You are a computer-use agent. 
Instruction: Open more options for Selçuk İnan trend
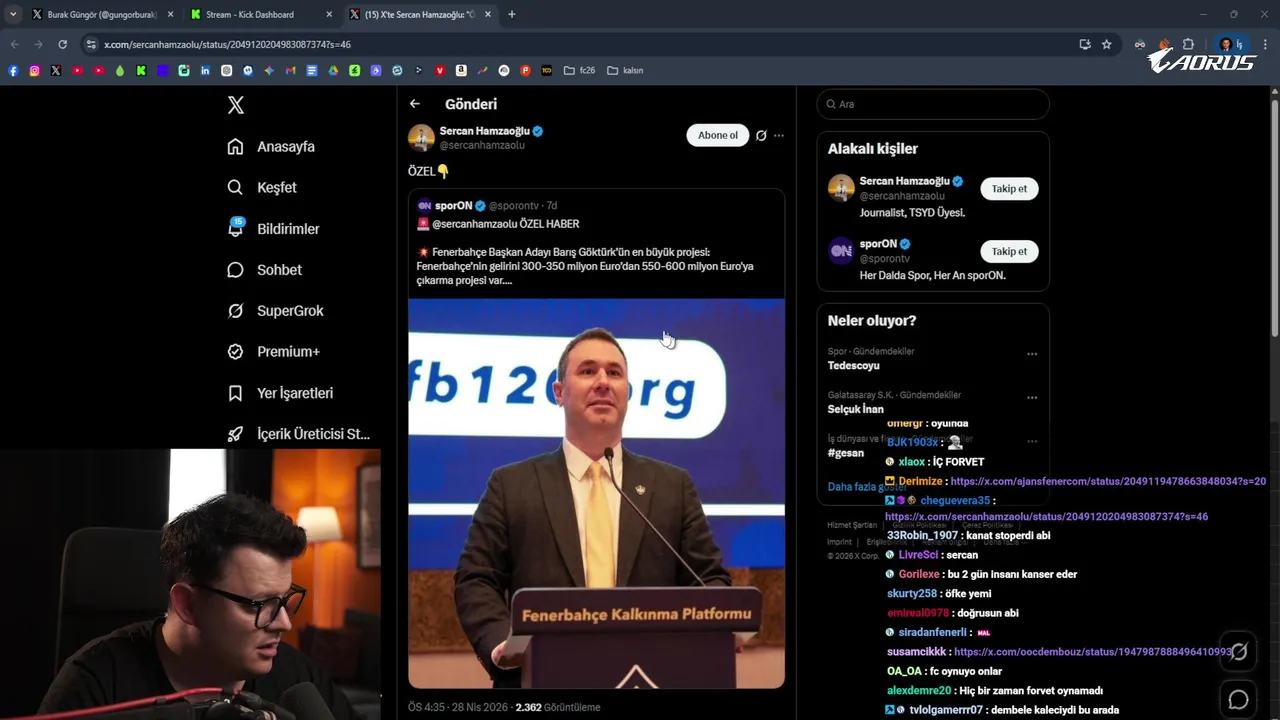click(x=1032, y=397)
